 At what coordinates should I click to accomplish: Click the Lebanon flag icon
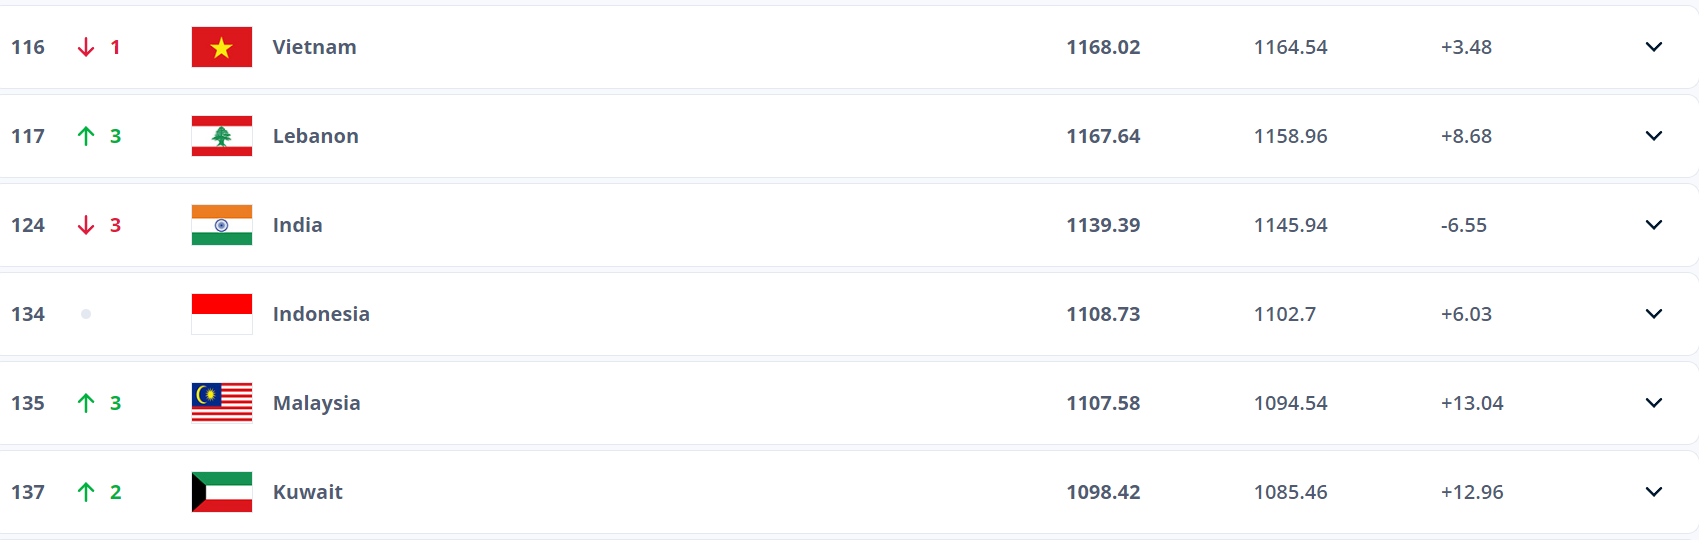coord(222,136)
